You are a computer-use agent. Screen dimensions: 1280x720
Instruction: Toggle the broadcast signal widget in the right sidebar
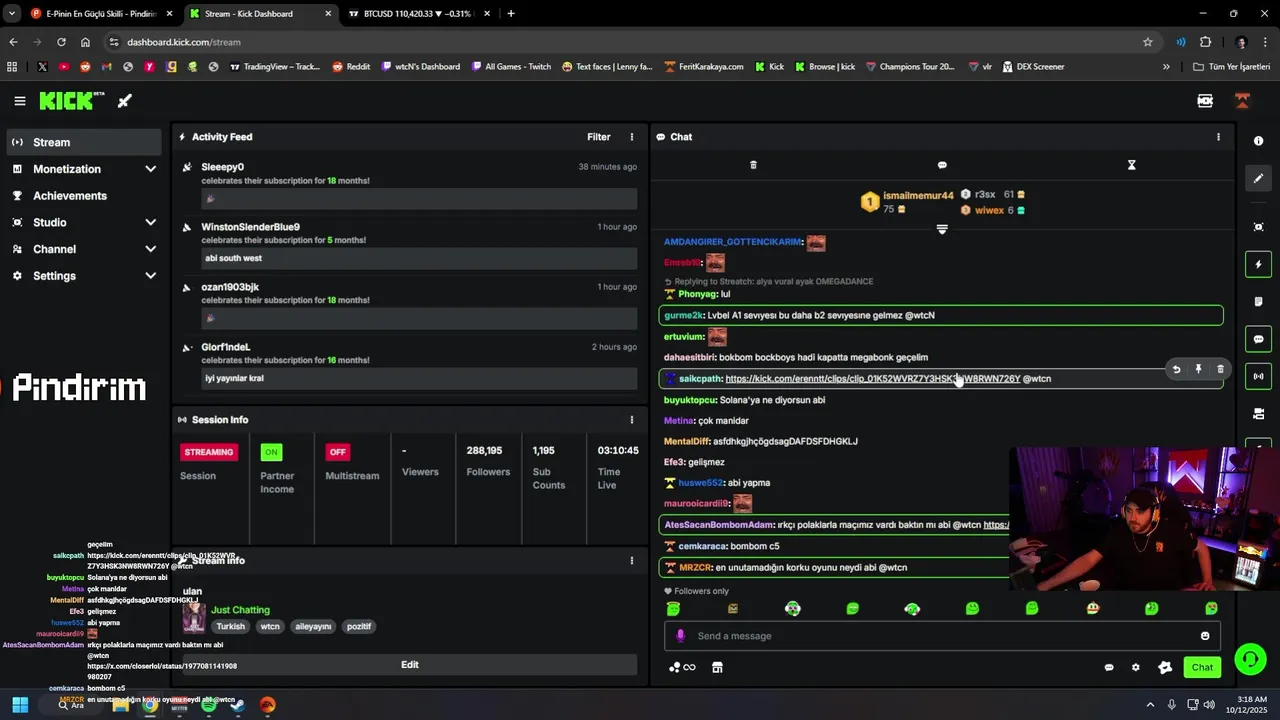pyautogui.click(x=1258, y=376)
